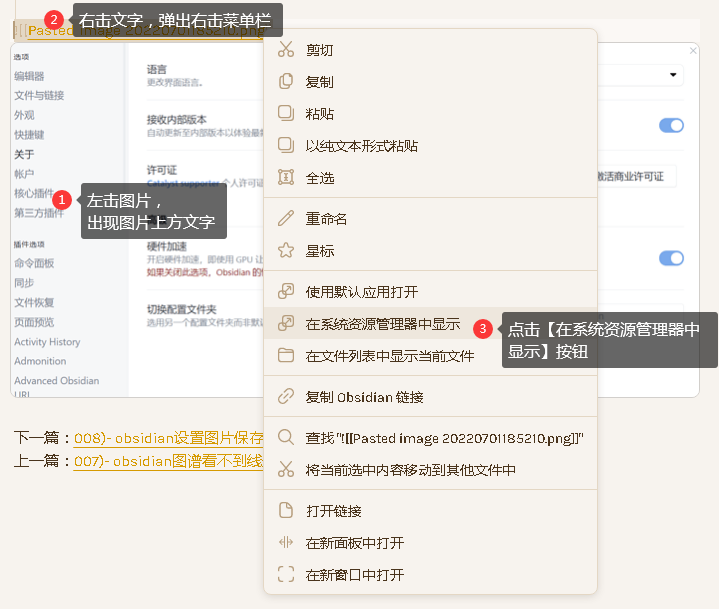Click the pencil icon beside 重命名
This screenshot has height=609, width=719.
pyautogui.click(x=286, y=218)
